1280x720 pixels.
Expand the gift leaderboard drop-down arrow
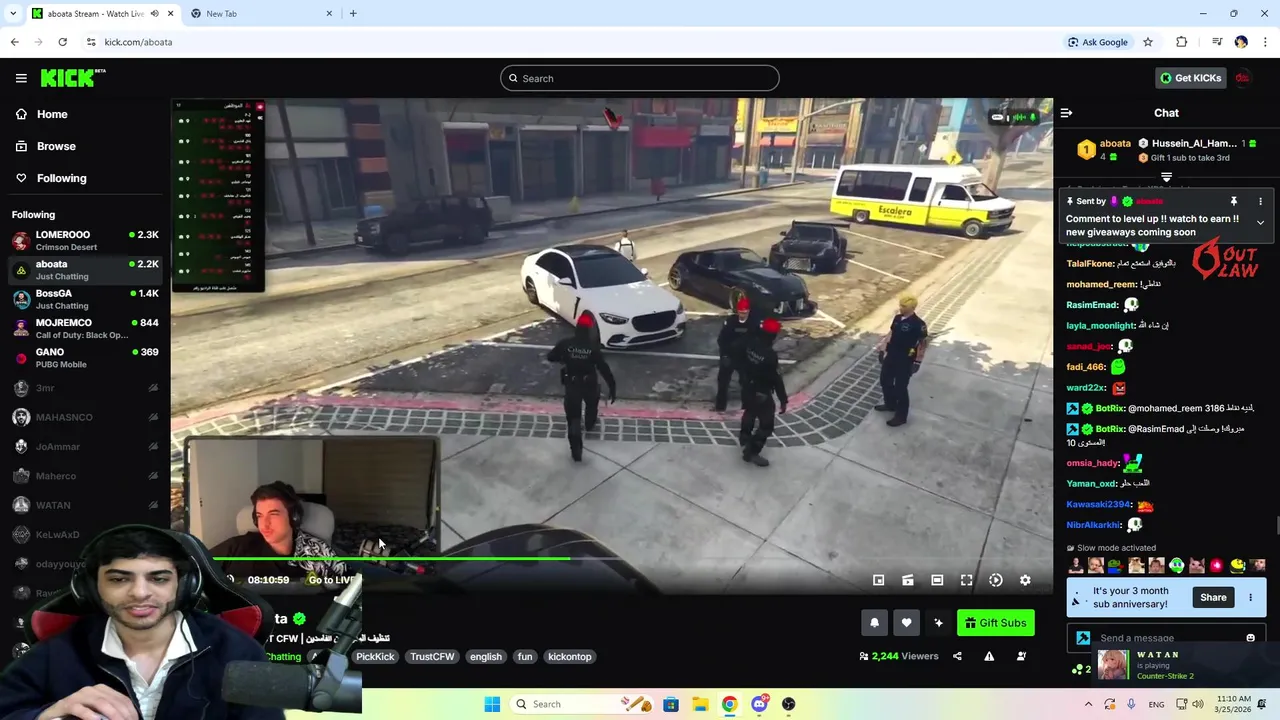(x=1166, y=177)
